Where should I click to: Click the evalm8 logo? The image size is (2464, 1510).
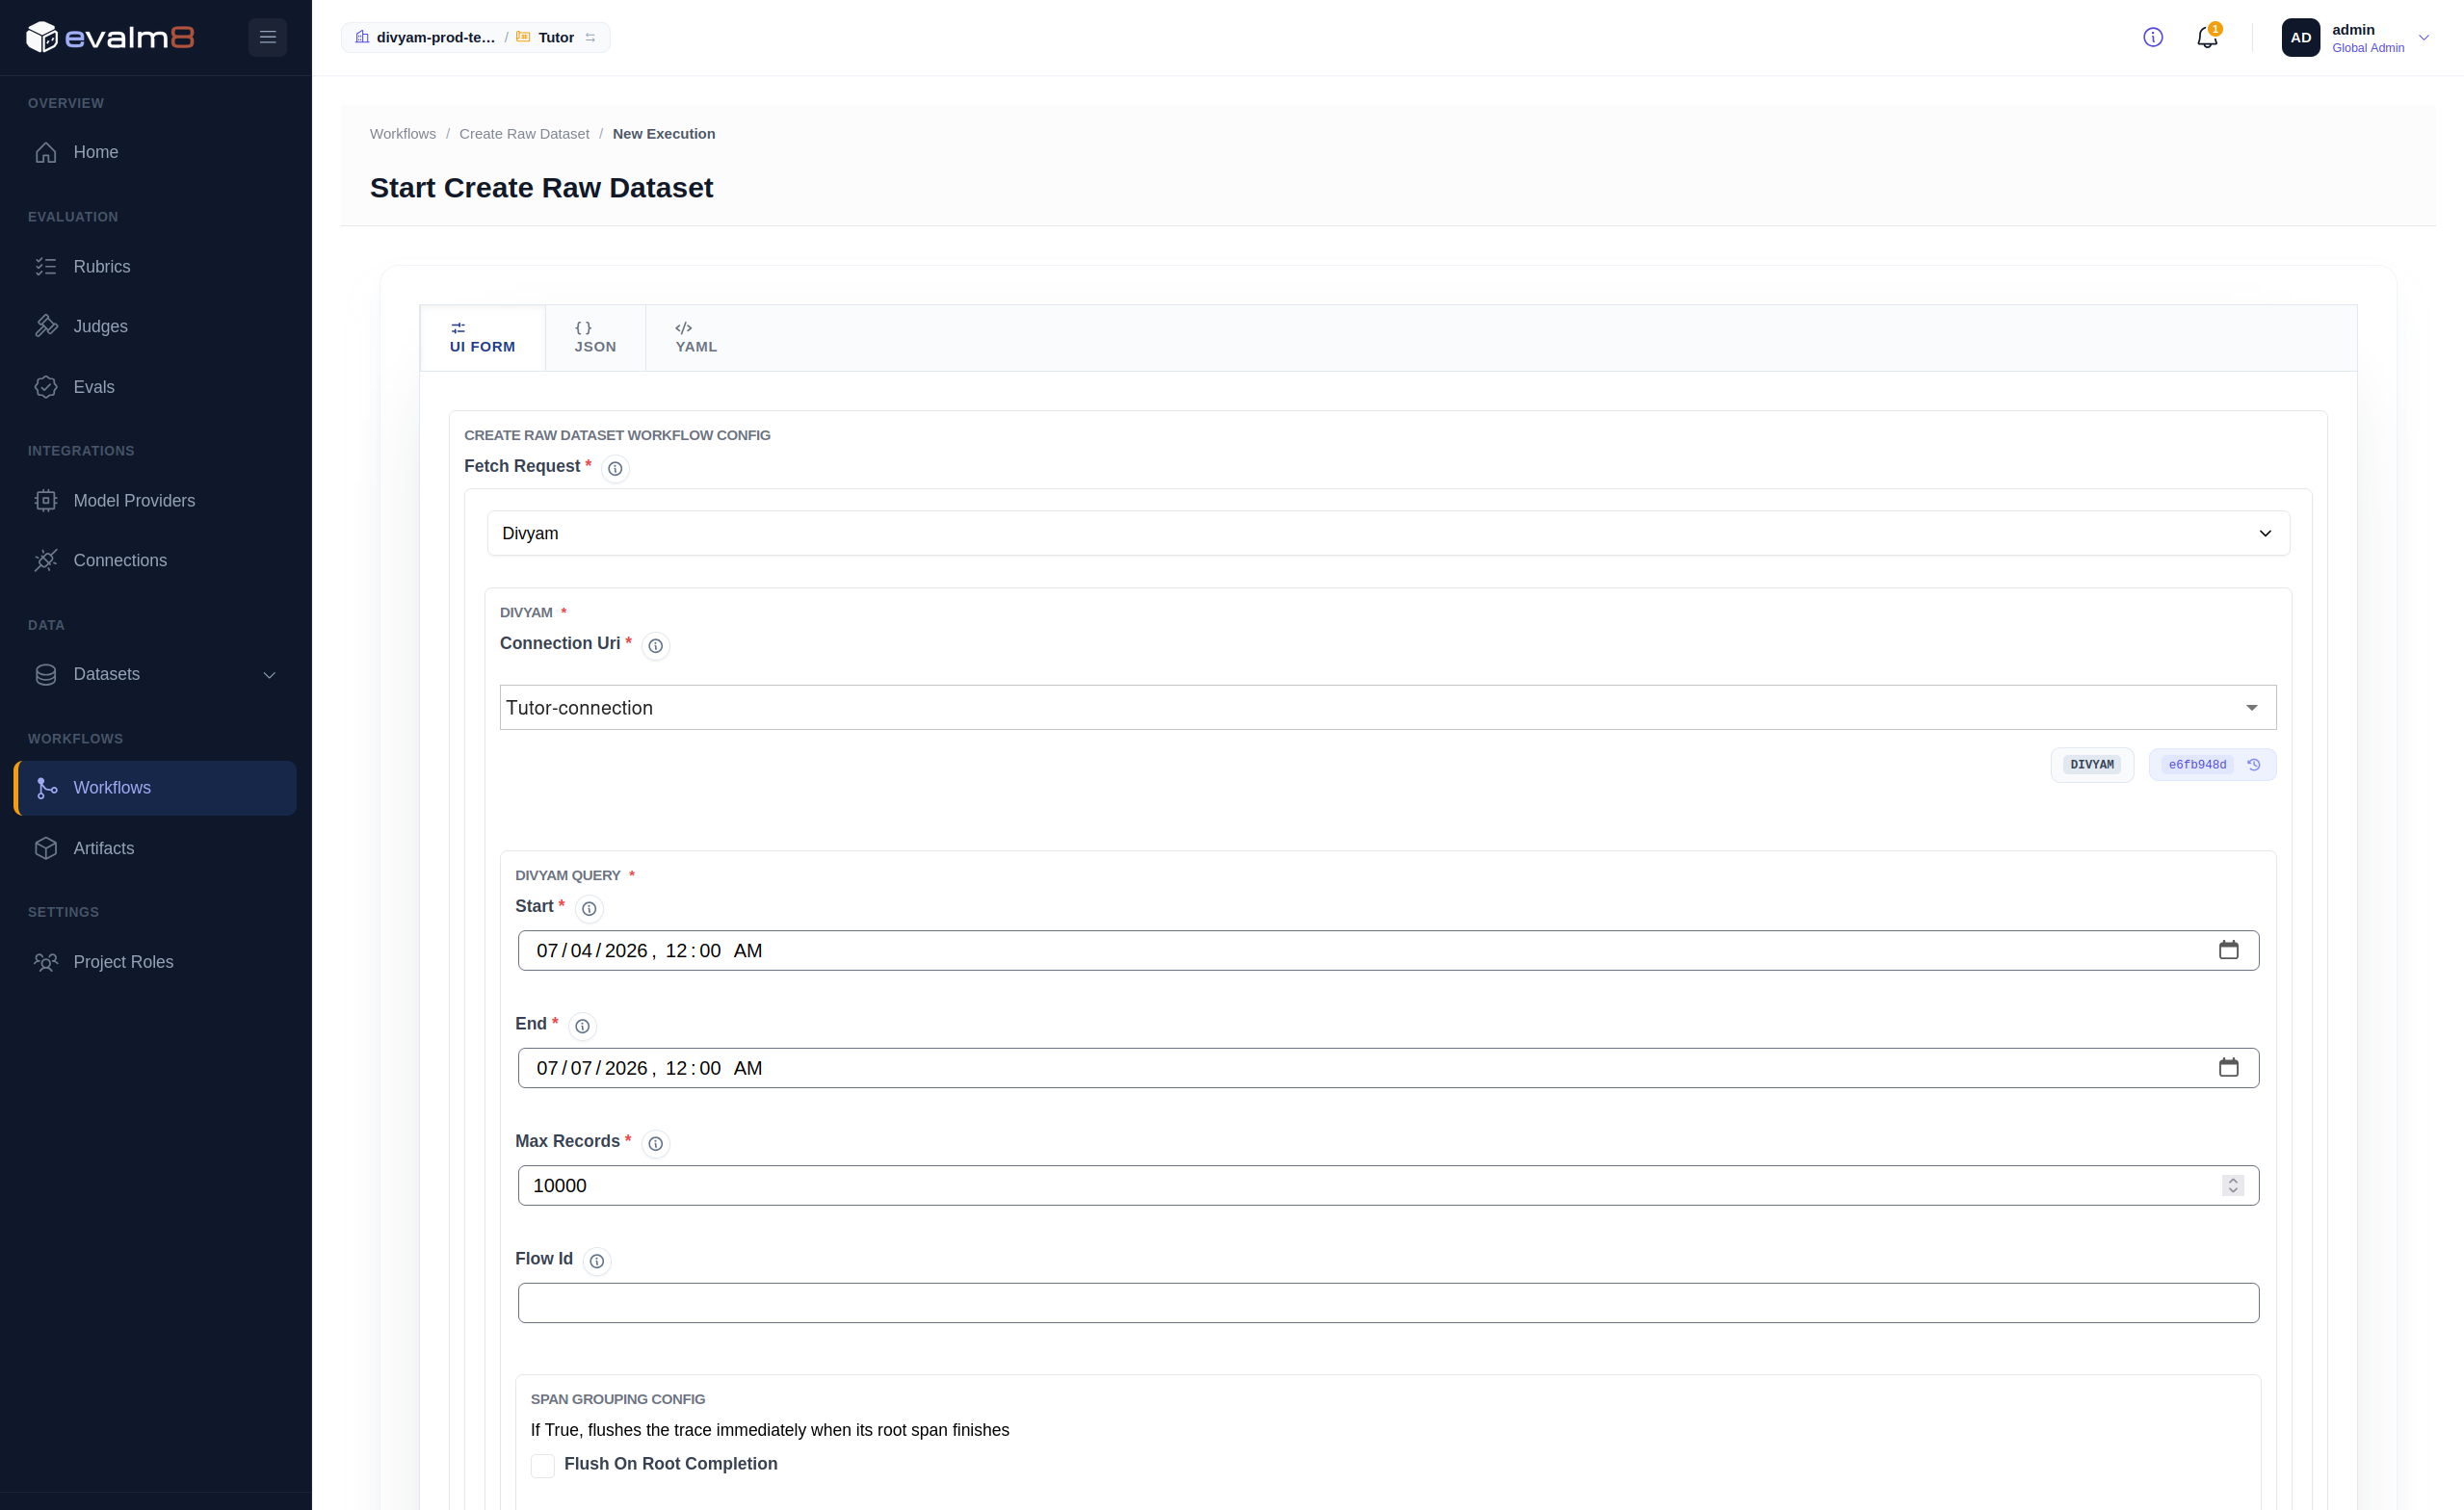pyautogui.click(x=110, y=37)
